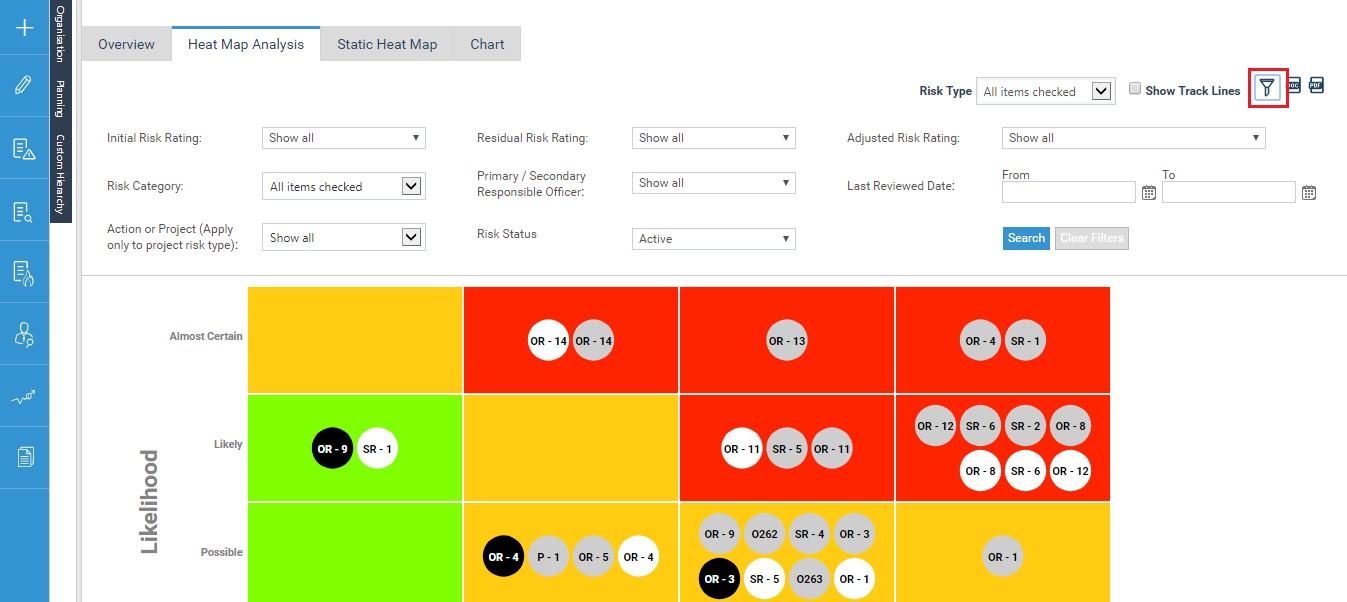Click the Clear Filters button
1347x602 pixels.
tap(1092, 238)
